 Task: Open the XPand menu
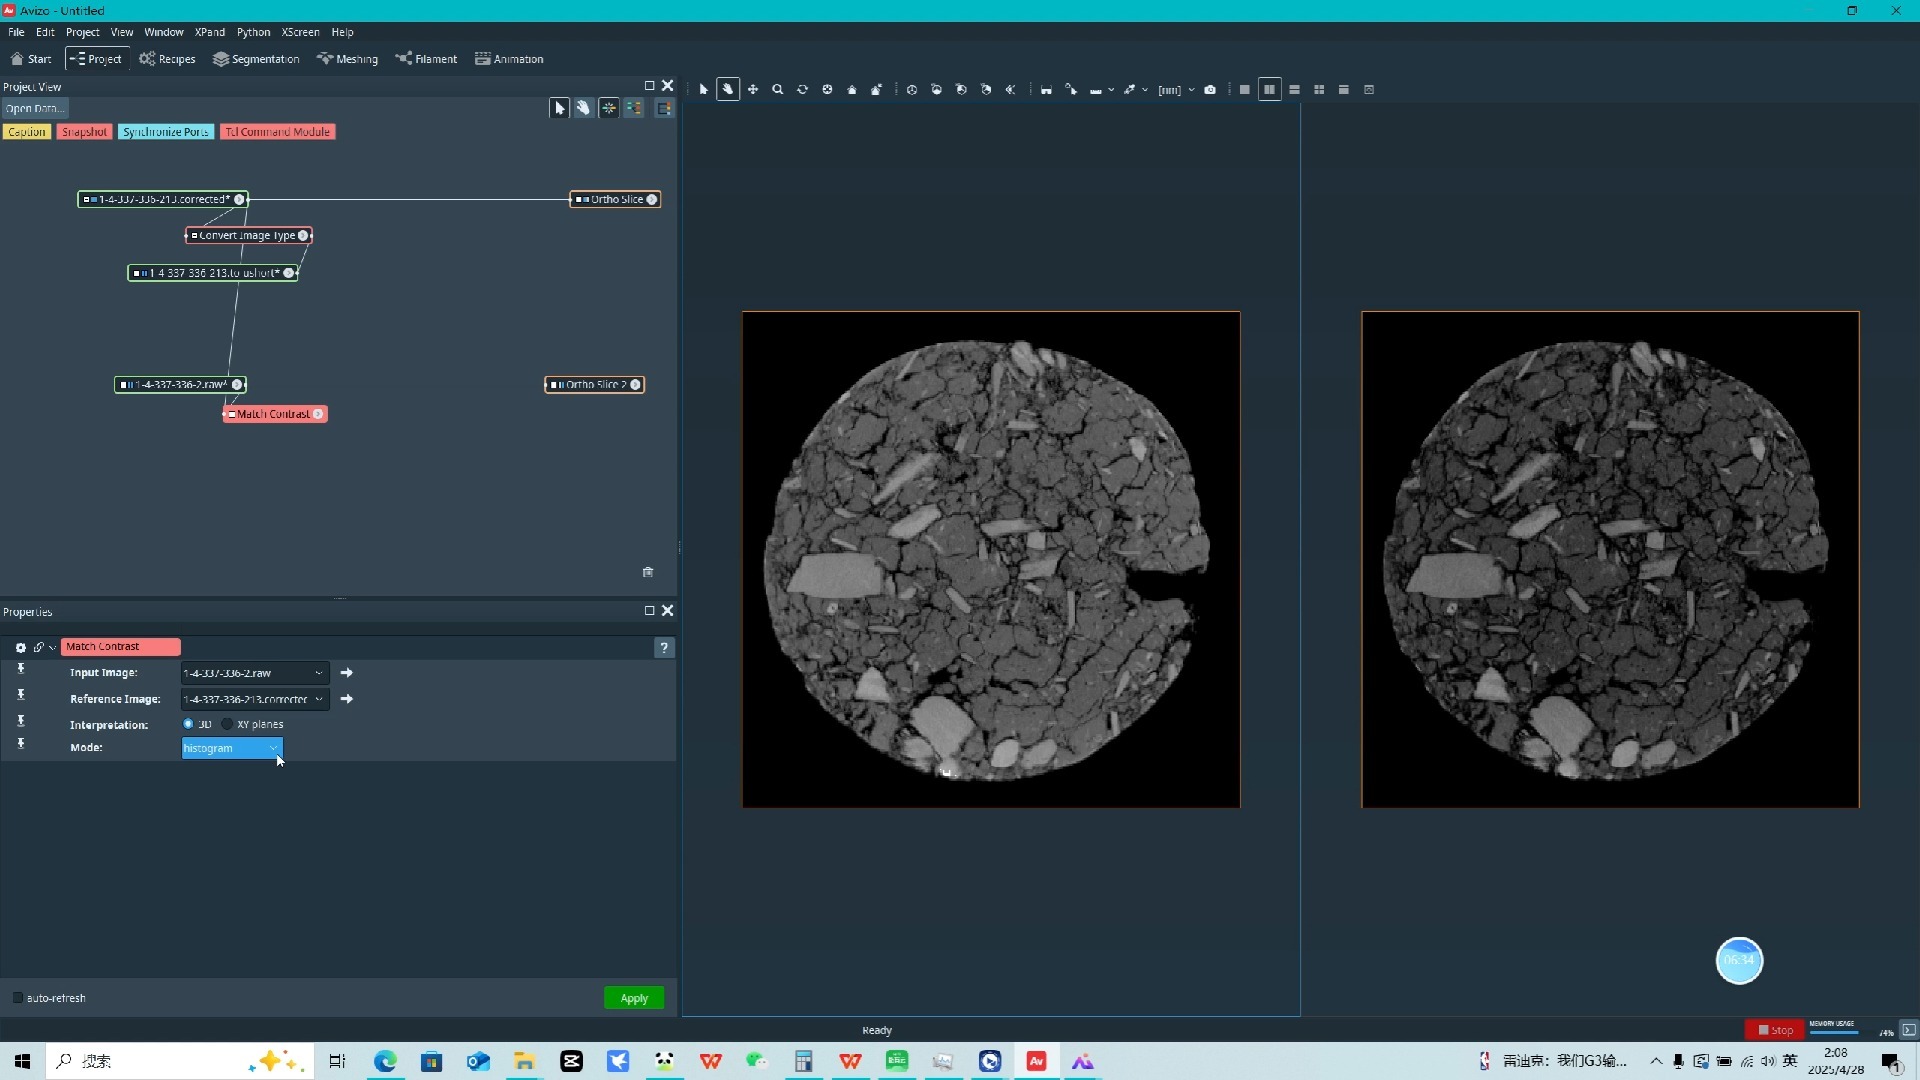pyautogui.click(x=209, y=32)
